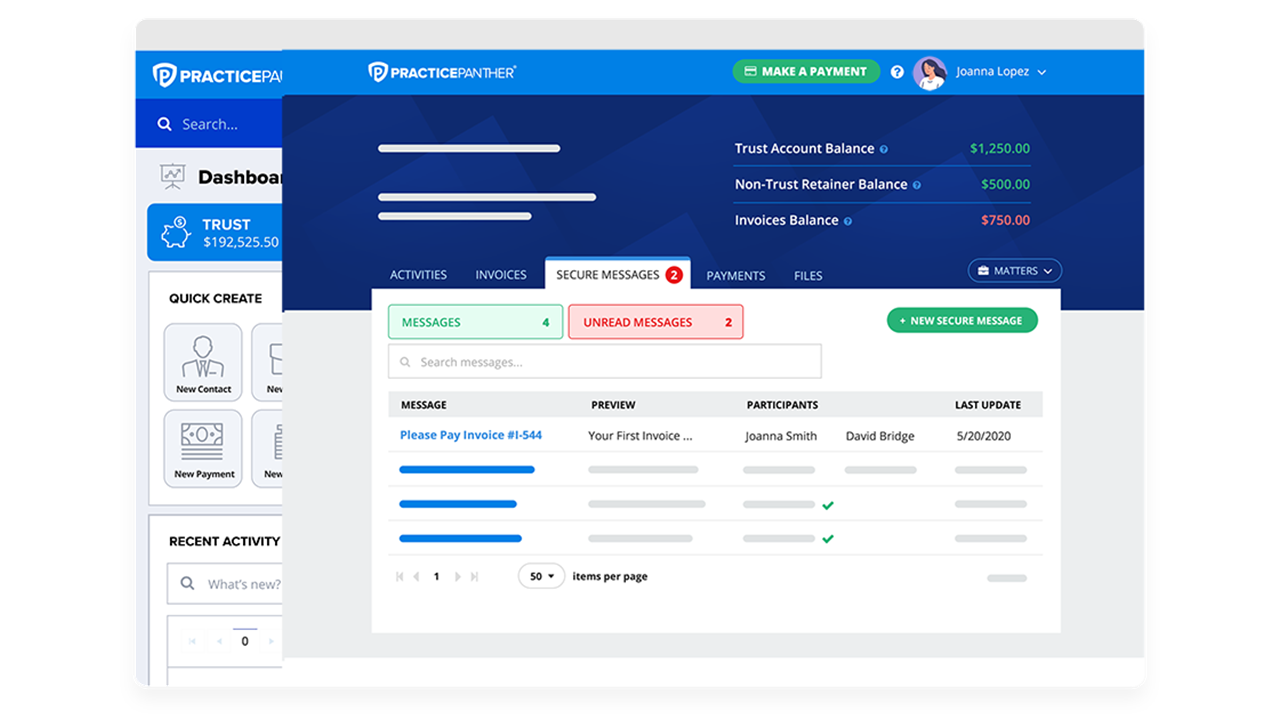
Task: Filter by Unread Messages
Action: 655,322
